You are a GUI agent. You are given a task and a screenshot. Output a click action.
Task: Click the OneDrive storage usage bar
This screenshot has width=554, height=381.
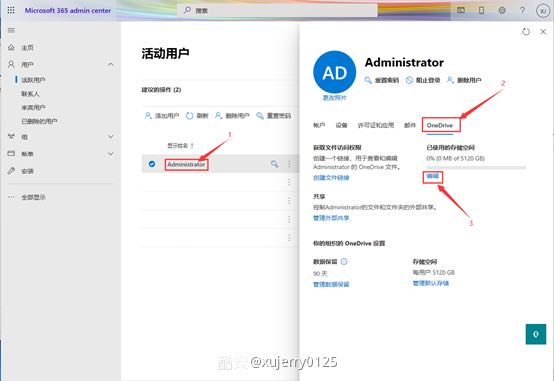(x=476, y=167)
